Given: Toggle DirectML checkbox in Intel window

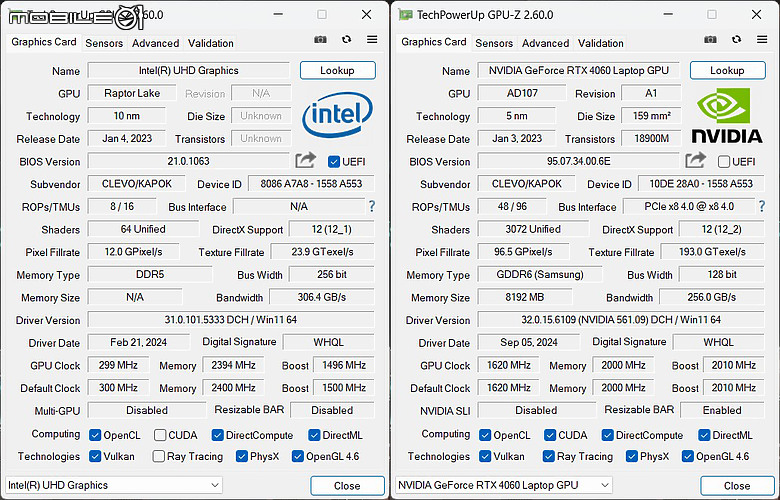Looking at the screenshot, I should [x=314, y=435].
